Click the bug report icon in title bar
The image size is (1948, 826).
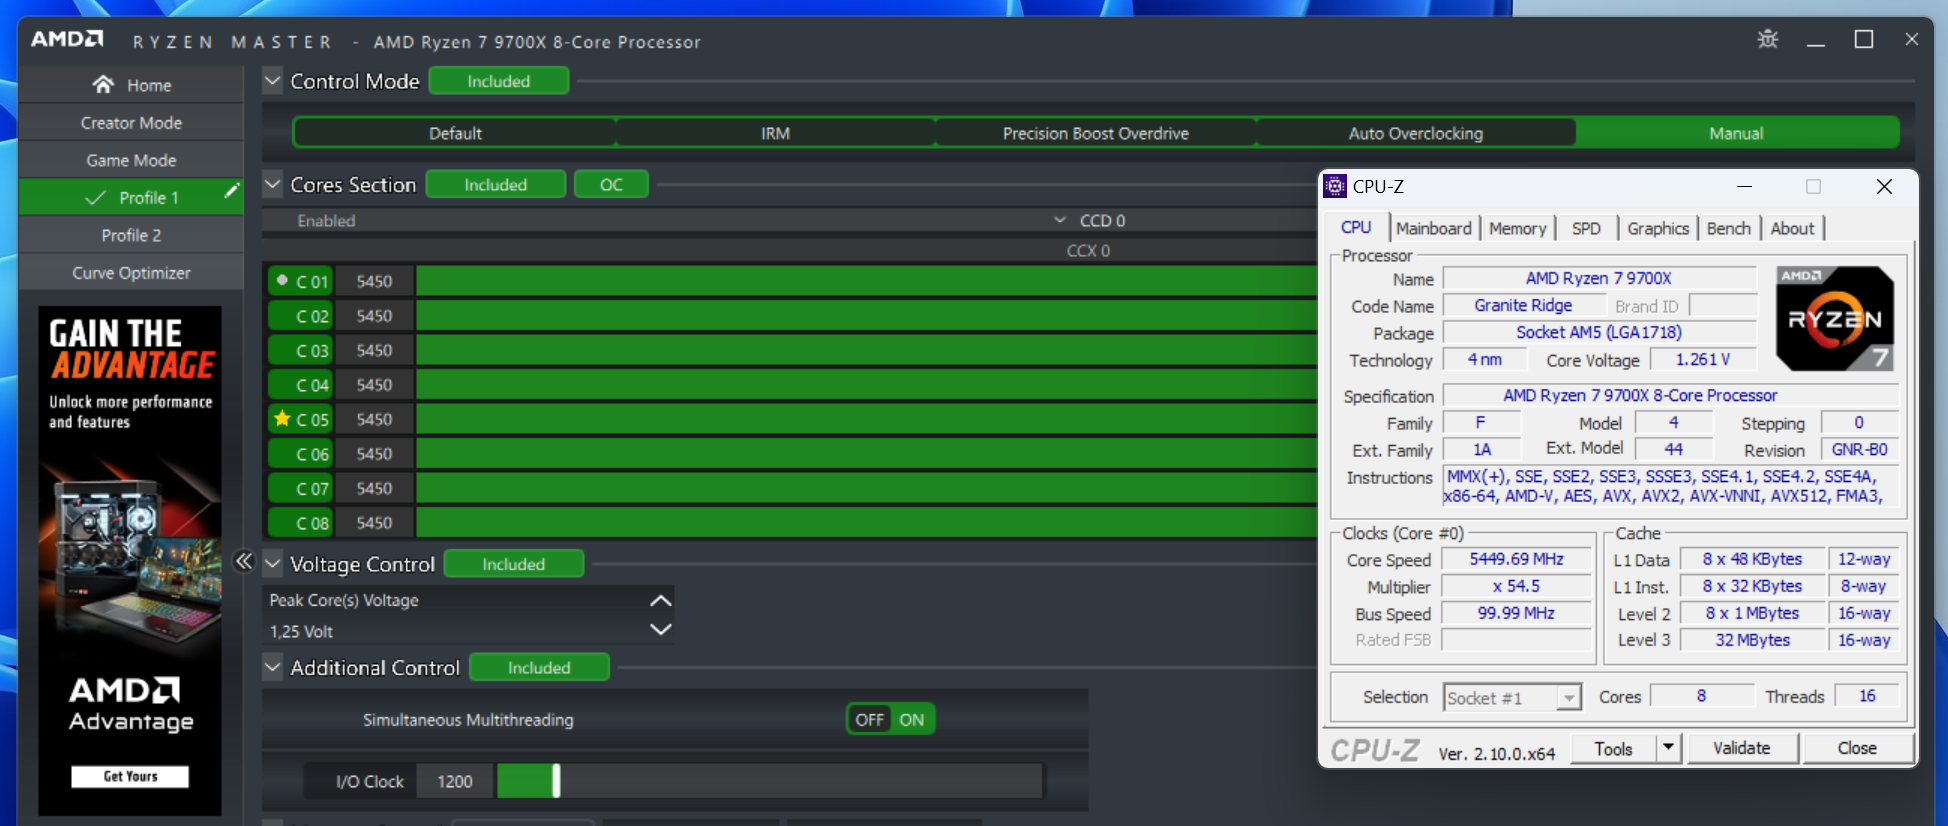[1768, 39]
